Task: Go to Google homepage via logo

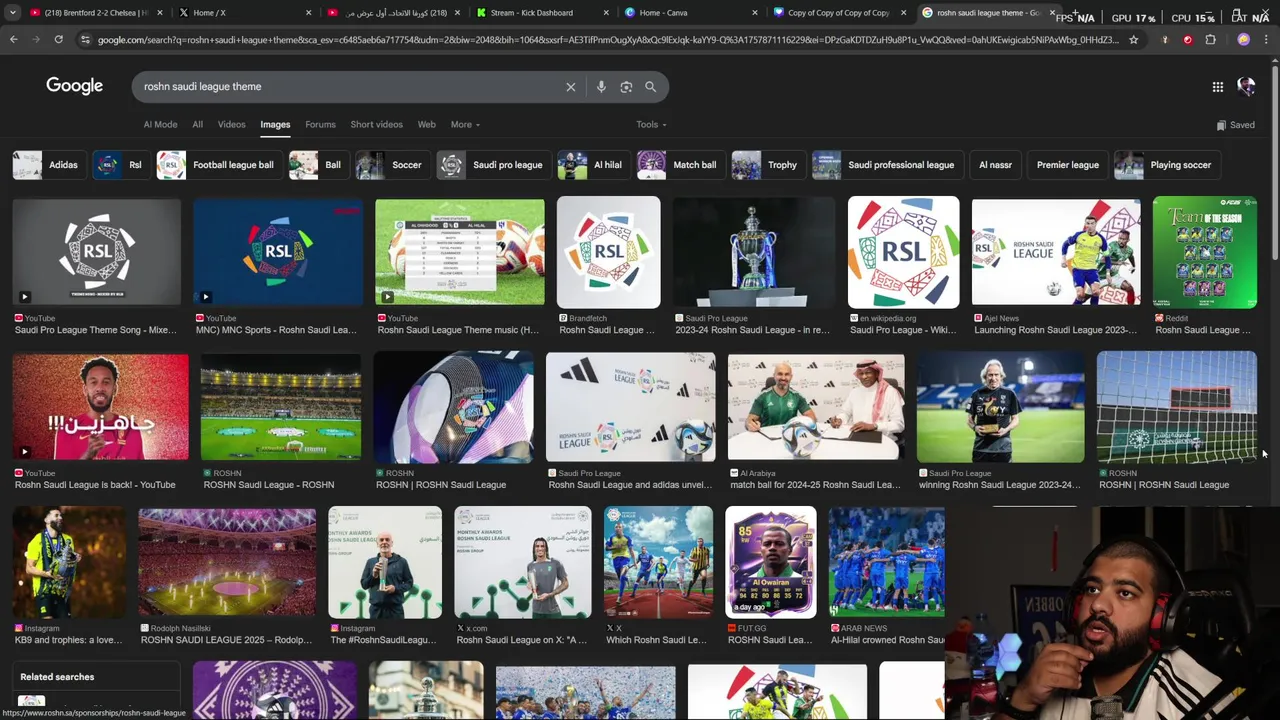Action: pos(74,86)
